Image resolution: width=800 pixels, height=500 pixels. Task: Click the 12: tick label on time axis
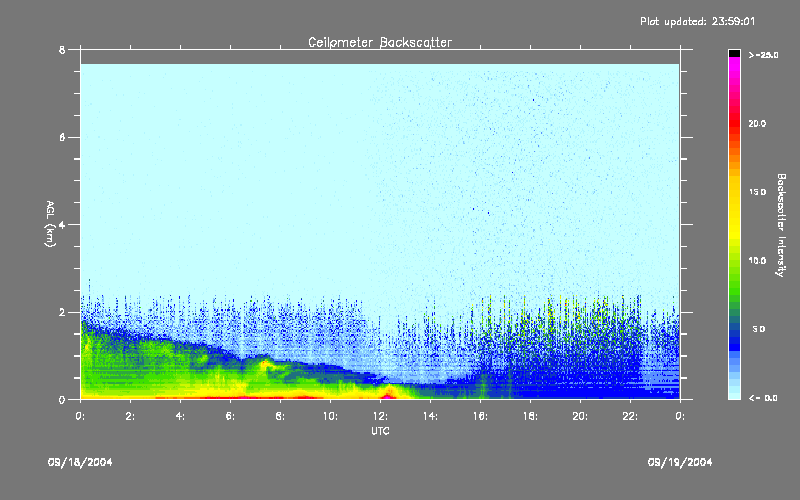click(x=380, y=416)
